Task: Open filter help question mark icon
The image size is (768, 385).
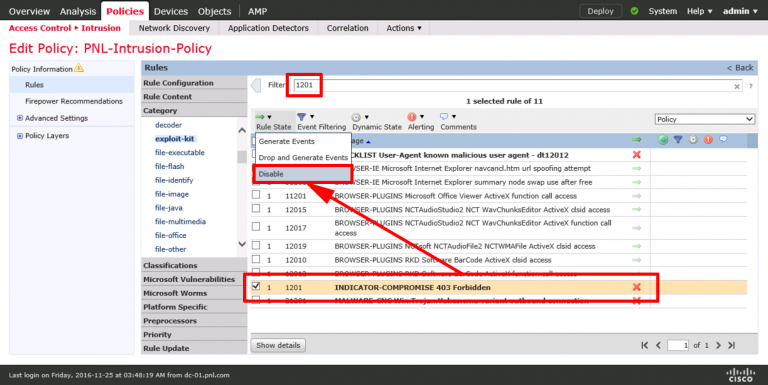Action: click(750, 86)
